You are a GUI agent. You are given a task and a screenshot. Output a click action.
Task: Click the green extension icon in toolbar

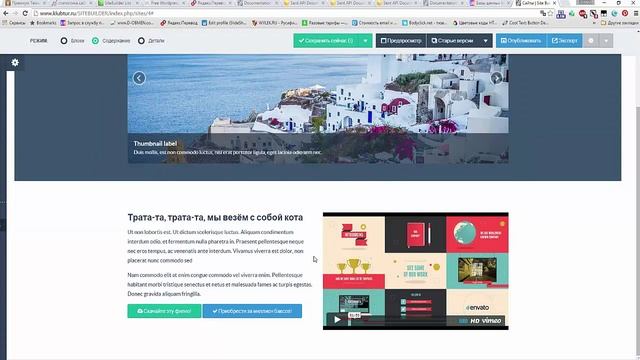[x=572, y=14]
